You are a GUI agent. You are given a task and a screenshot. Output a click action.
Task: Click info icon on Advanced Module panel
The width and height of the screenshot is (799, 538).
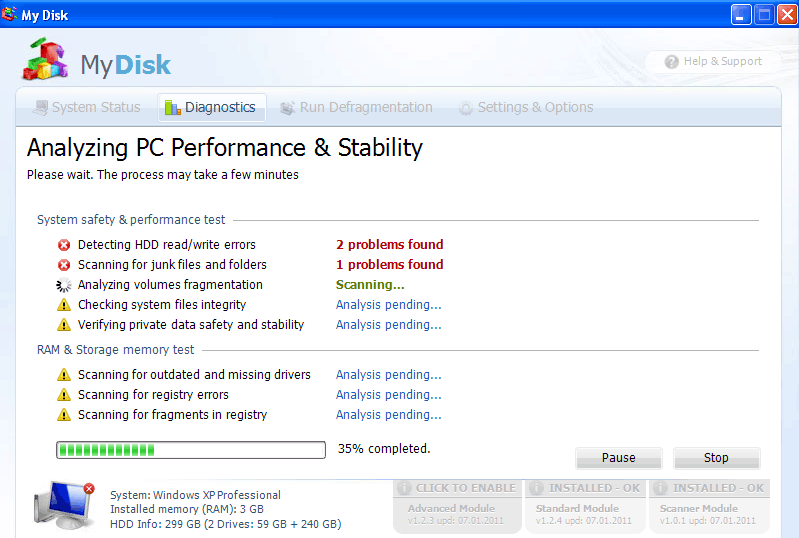405,488
